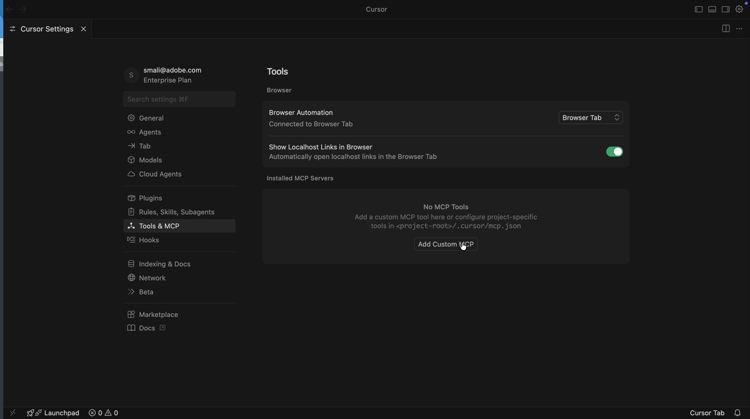Click the Rules clipboard icon
The image size is (750, 419).
131,212
